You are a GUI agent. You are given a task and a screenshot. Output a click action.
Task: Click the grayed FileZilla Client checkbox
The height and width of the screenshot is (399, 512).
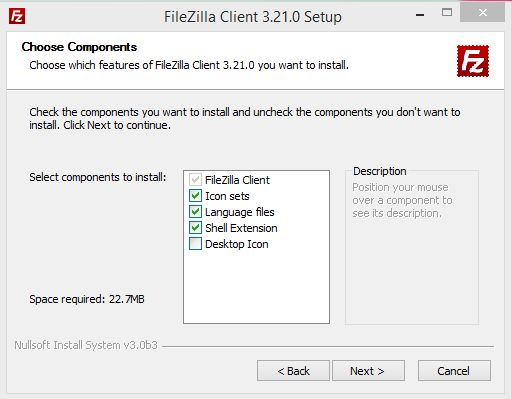[x=195, y=180]
